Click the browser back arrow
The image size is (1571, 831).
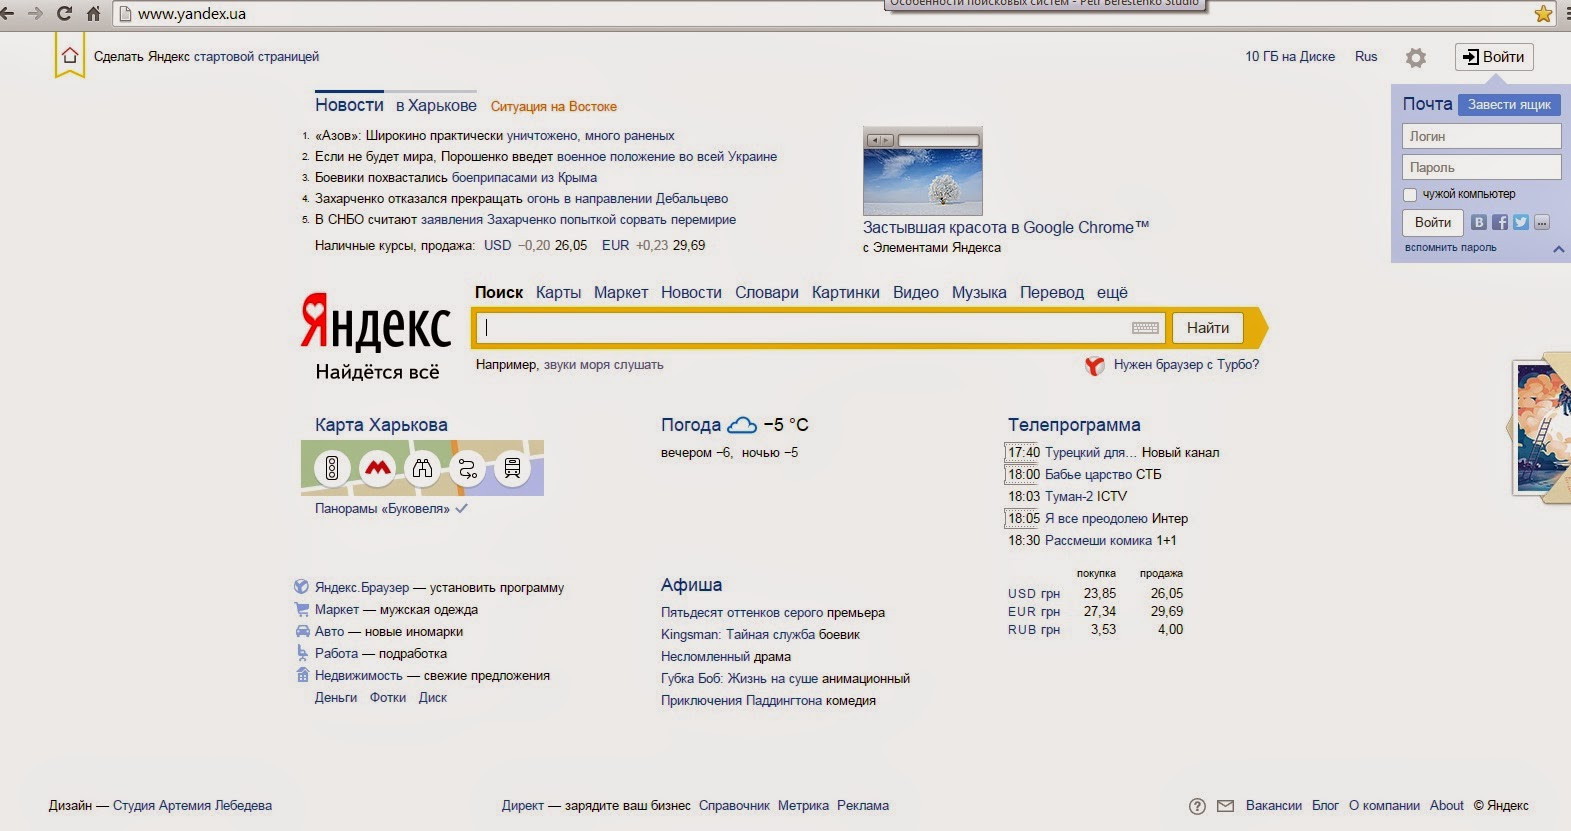tap(7, 13)
